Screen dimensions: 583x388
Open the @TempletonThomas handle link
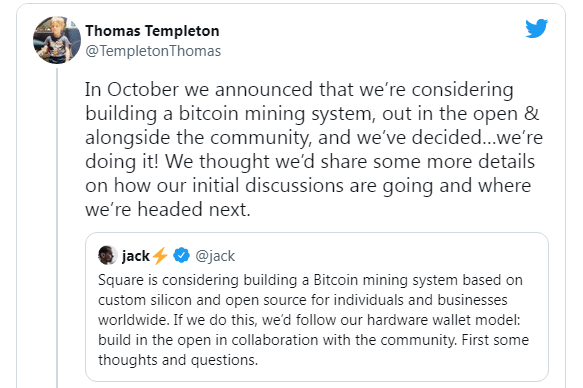pyautogui.click(x=153, y=51)
